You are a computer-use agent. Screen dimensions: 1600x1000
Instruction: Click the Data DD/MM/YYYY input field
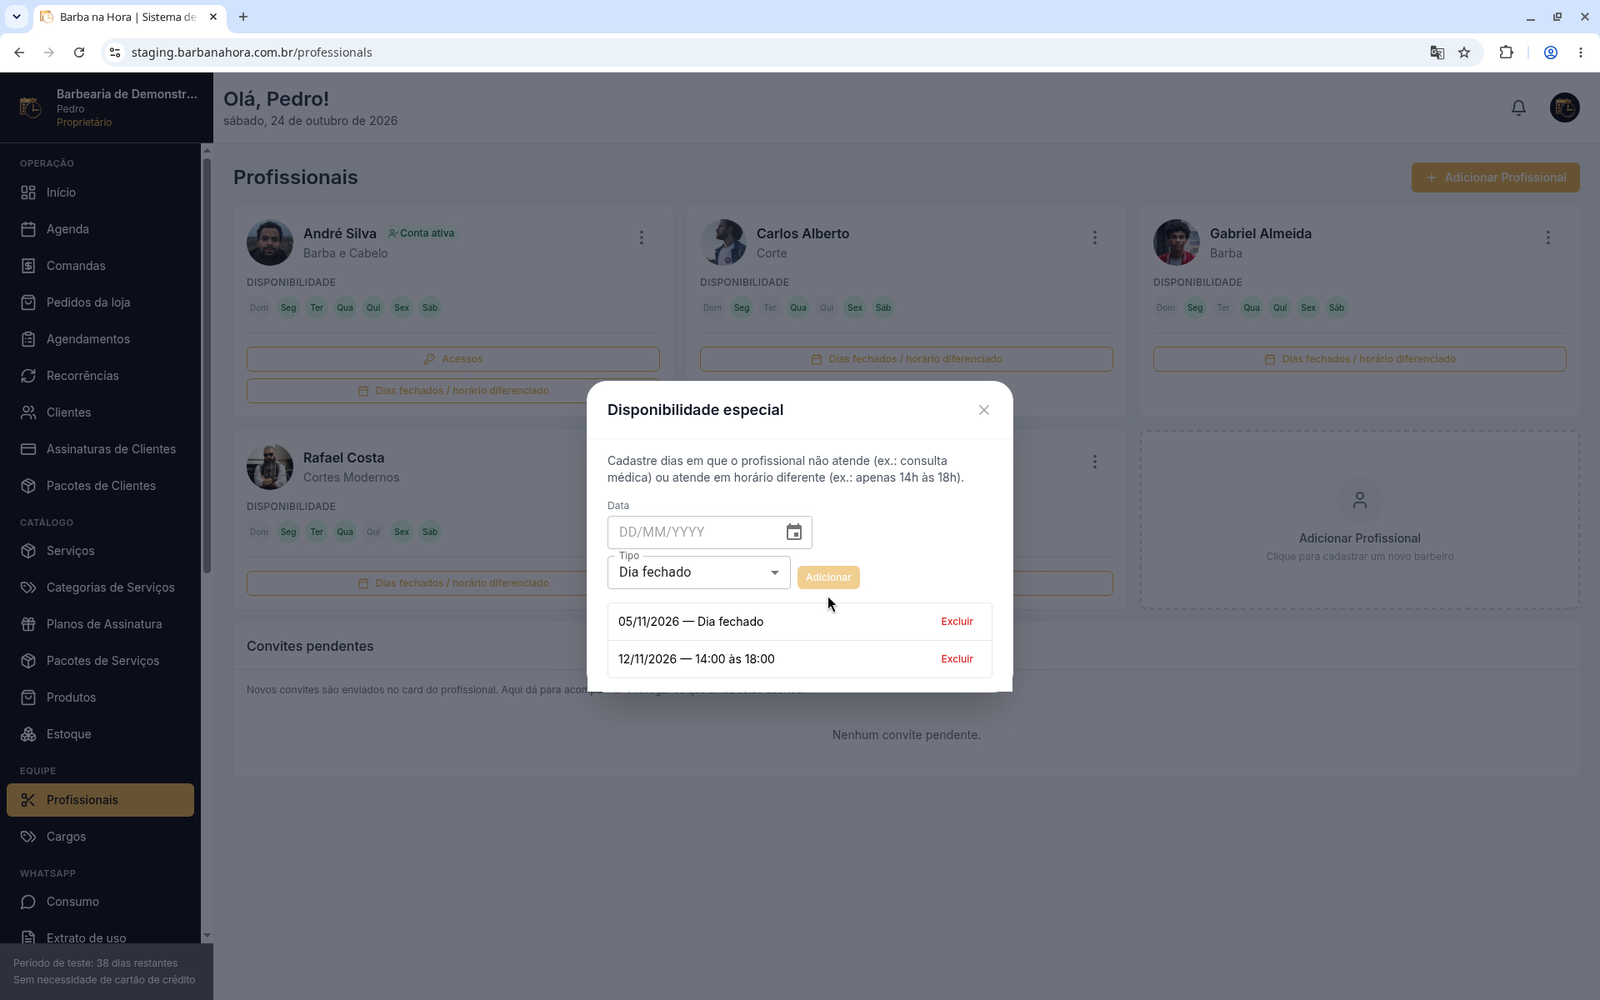pyautogui.click(x=709, y=532)
